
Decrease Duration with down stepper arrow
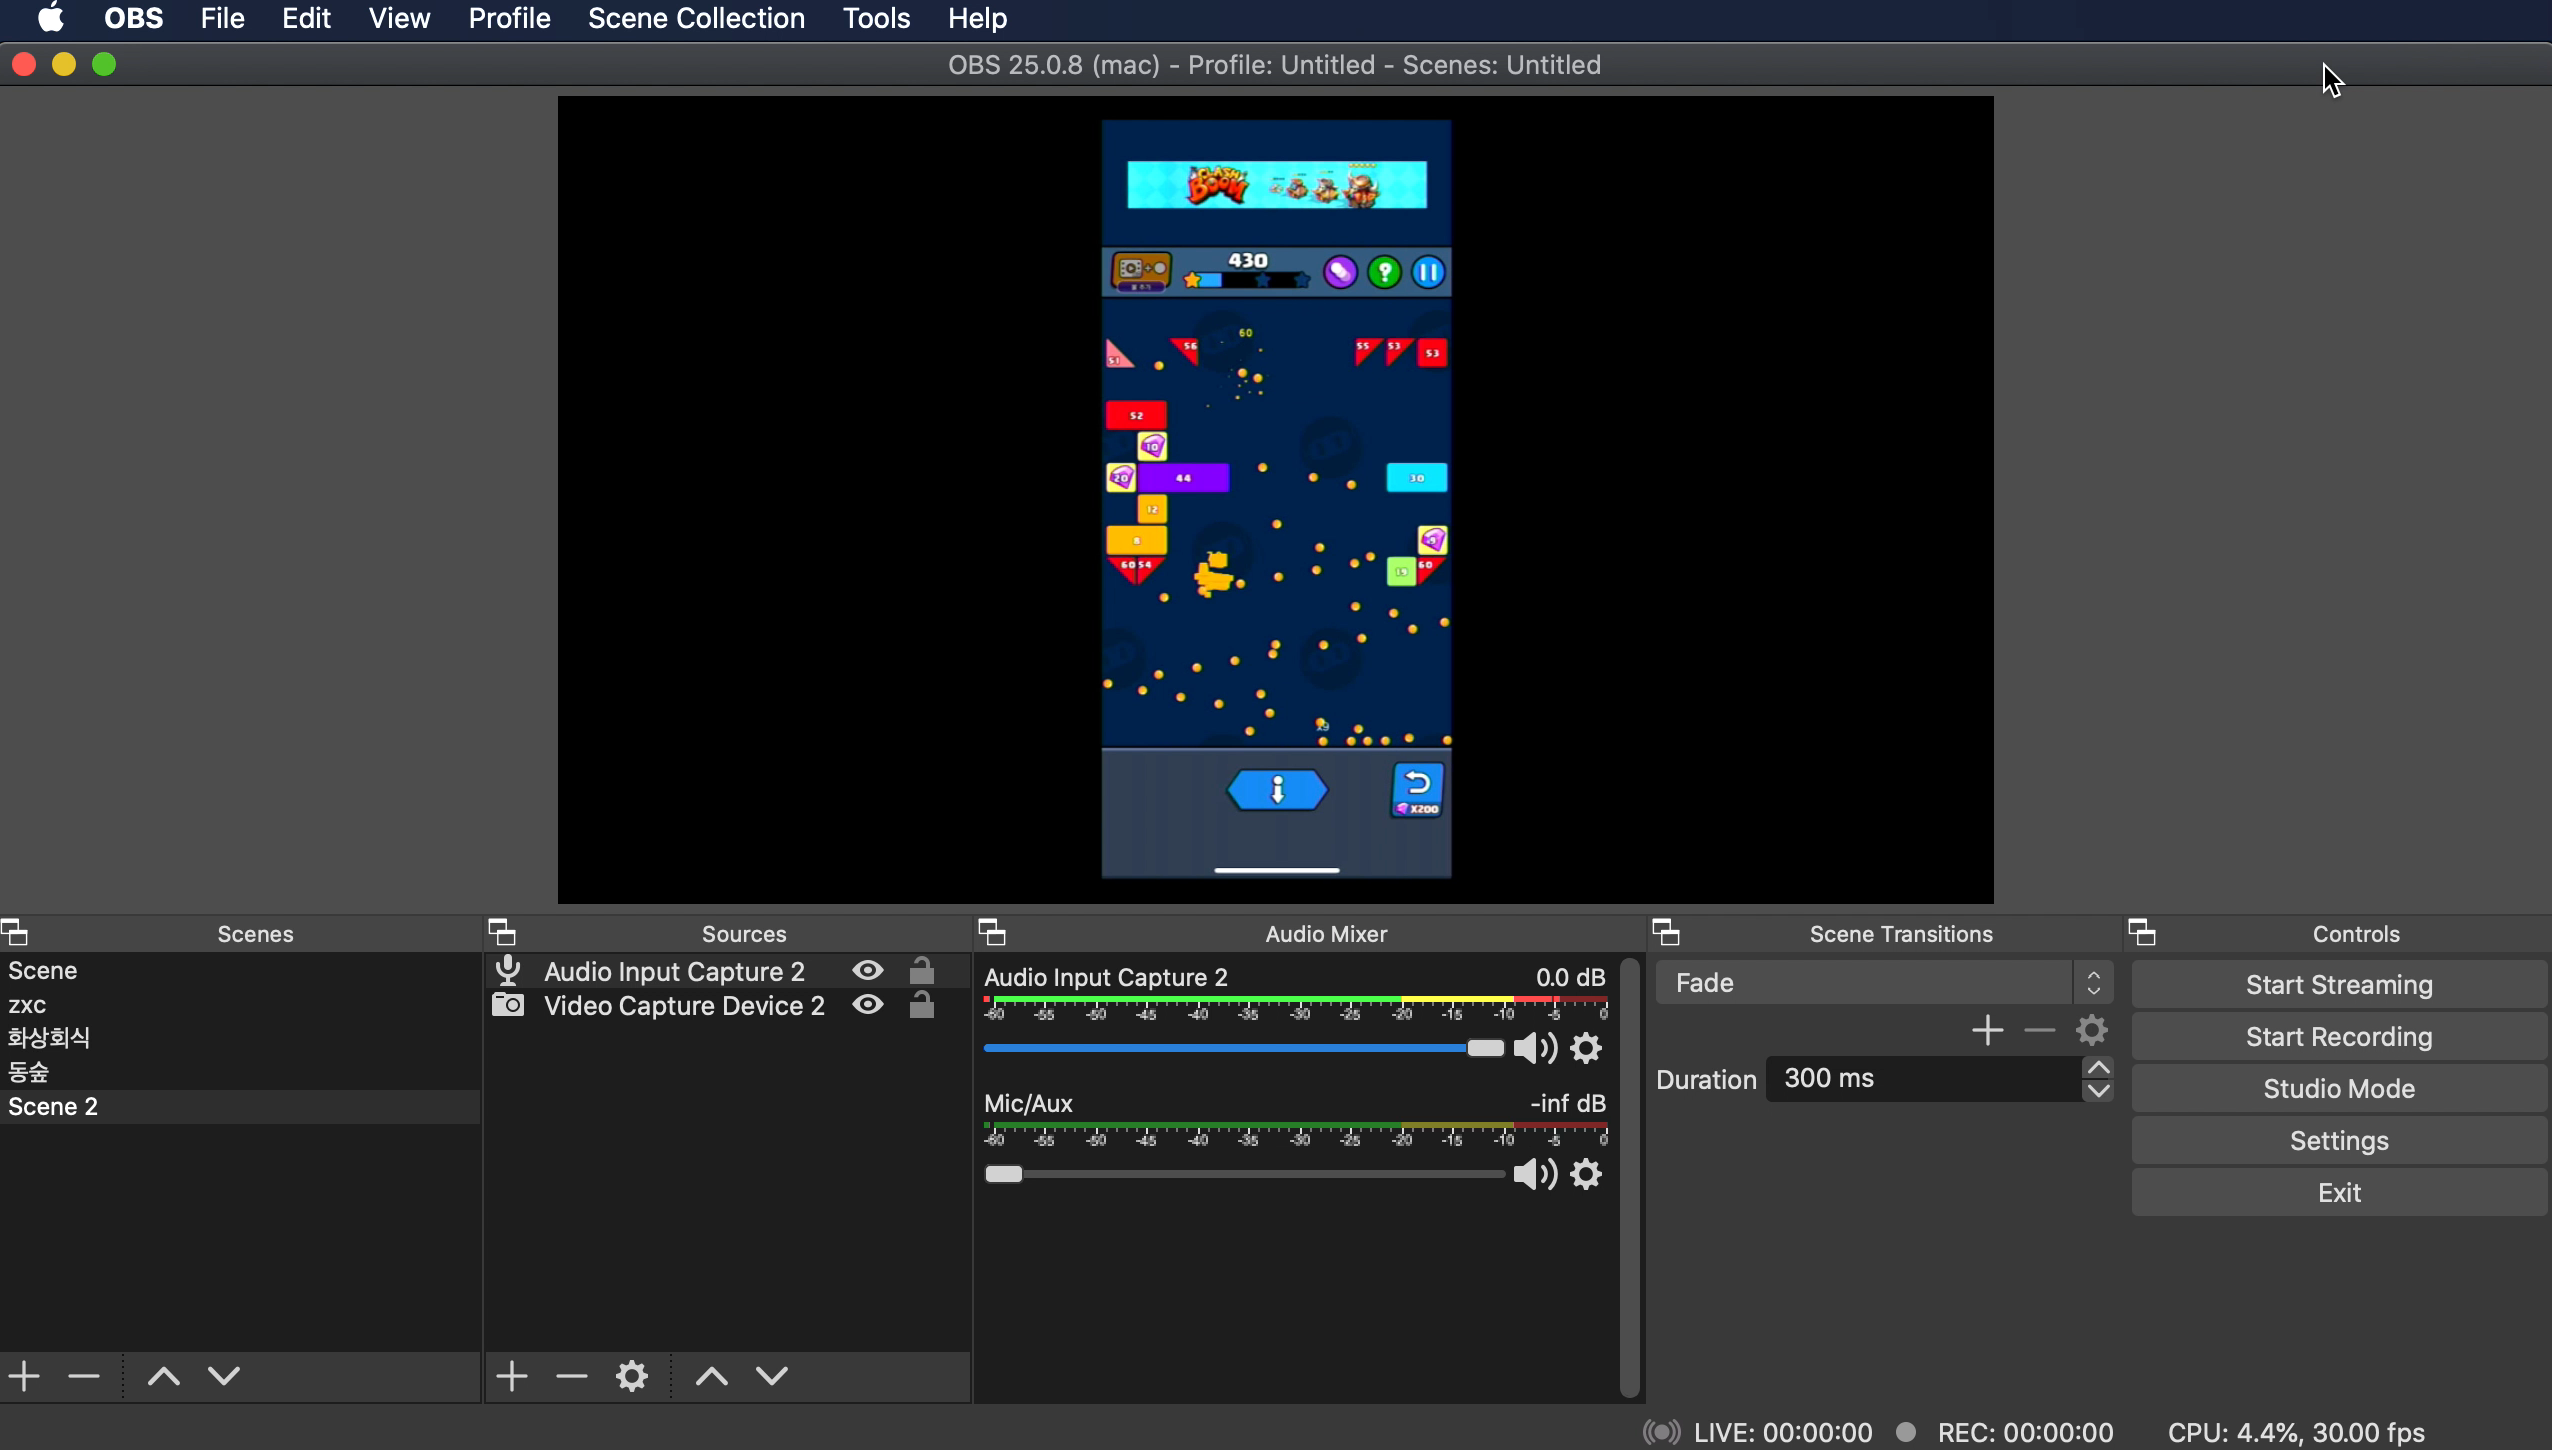(x=2098, y=1091)
